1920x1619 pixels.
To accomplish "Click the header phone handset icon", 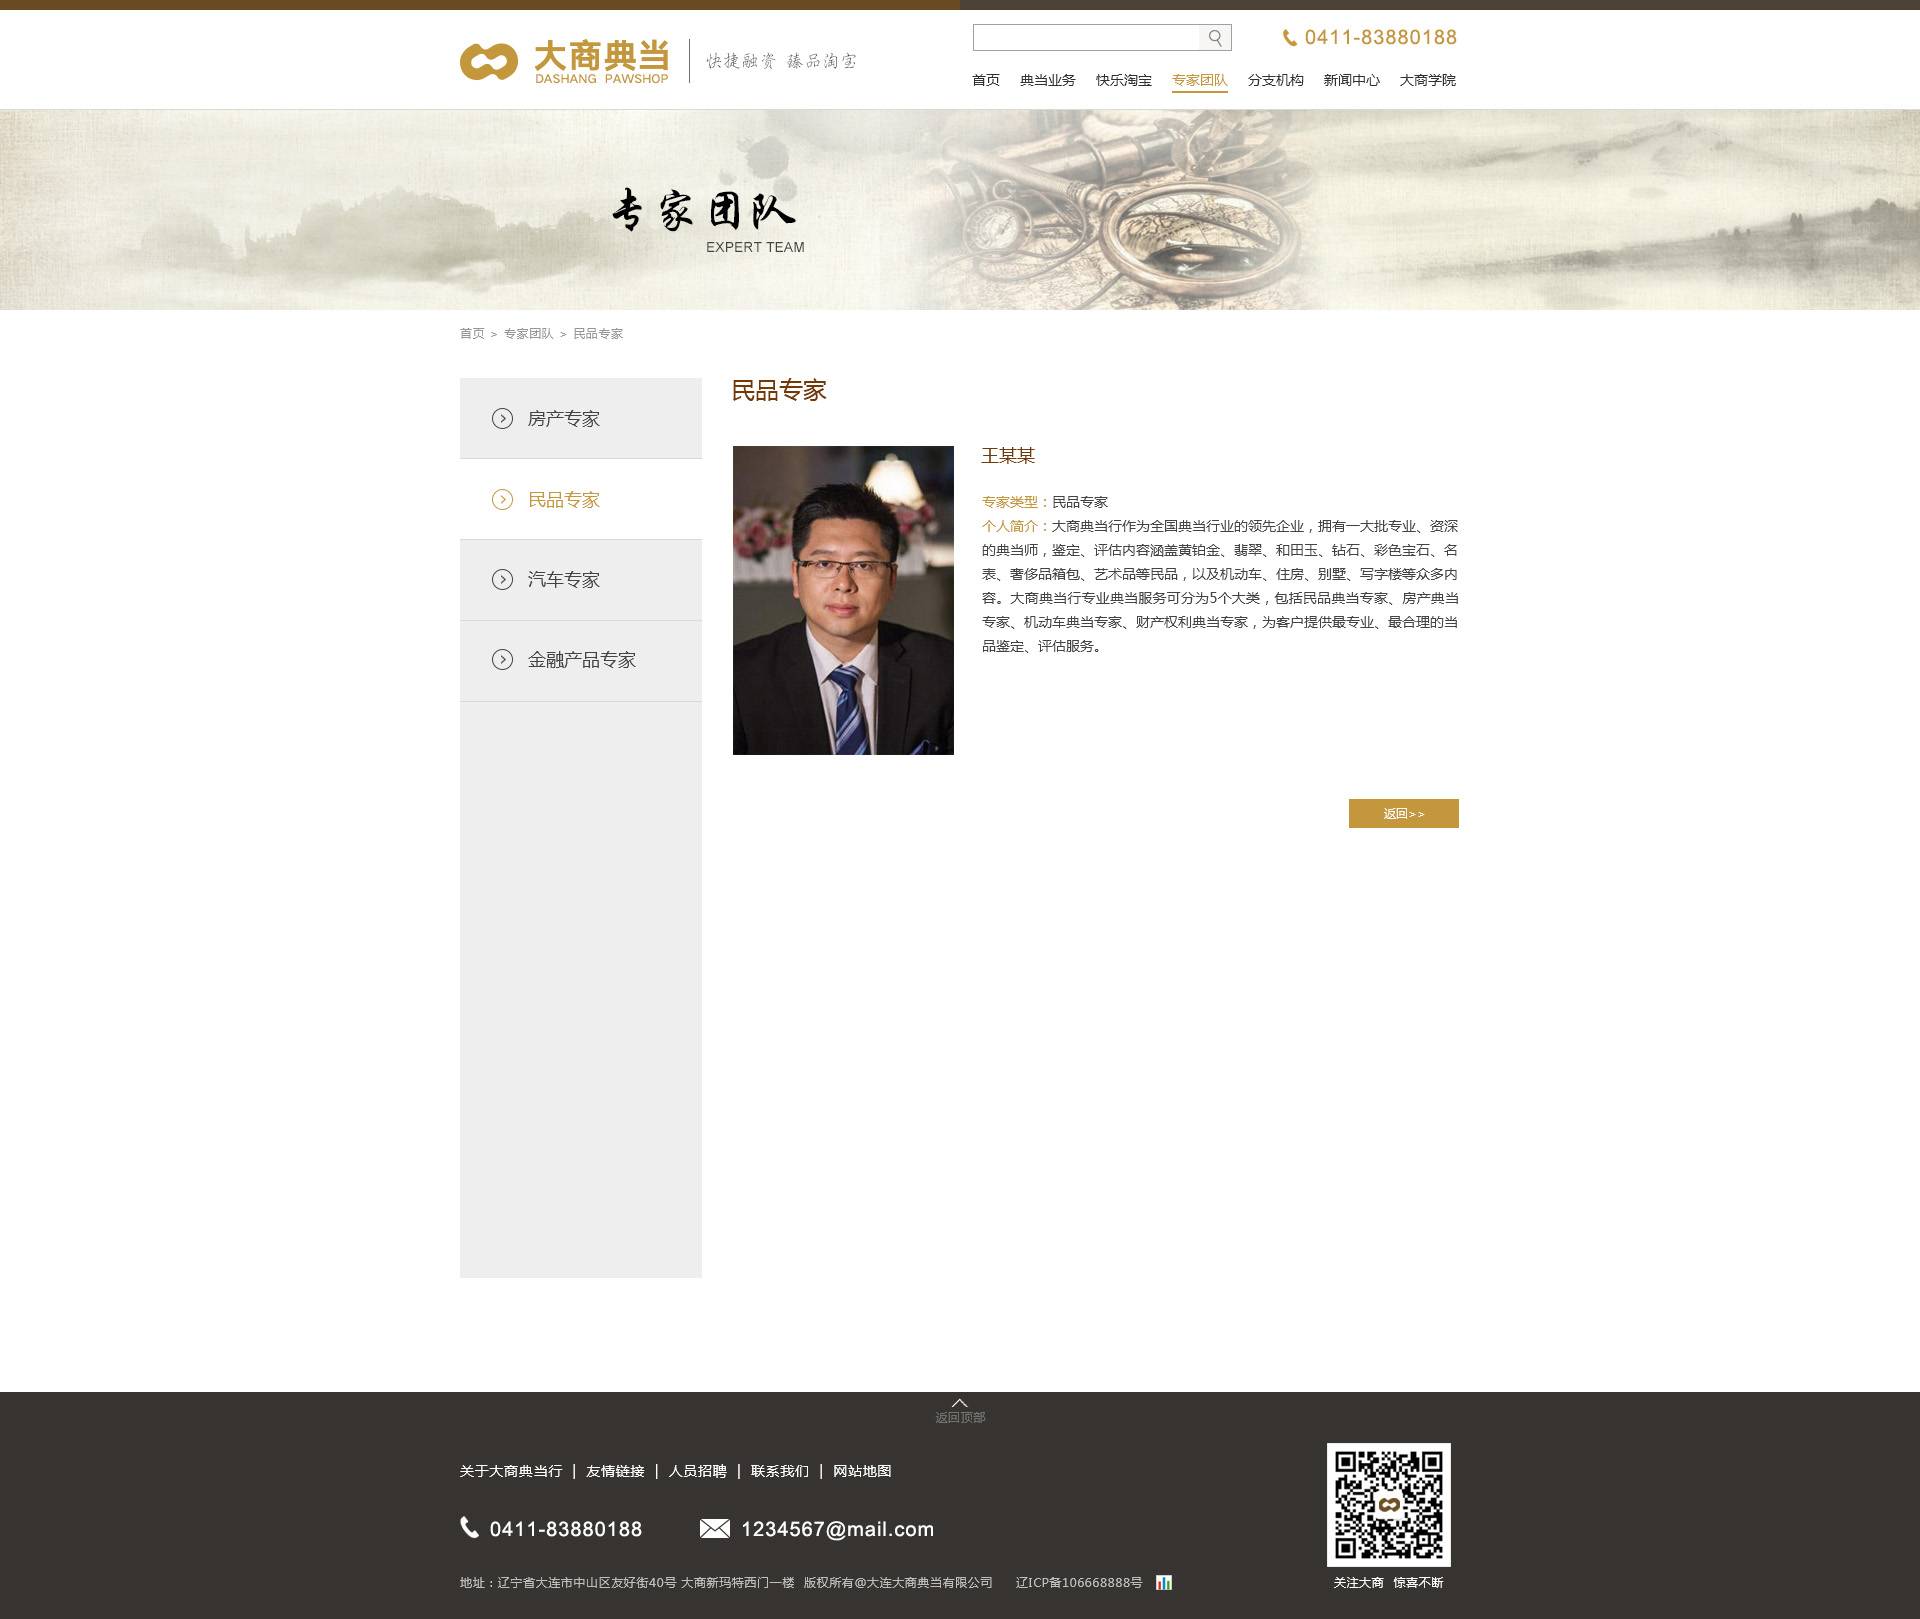I will pos(1290,38).
